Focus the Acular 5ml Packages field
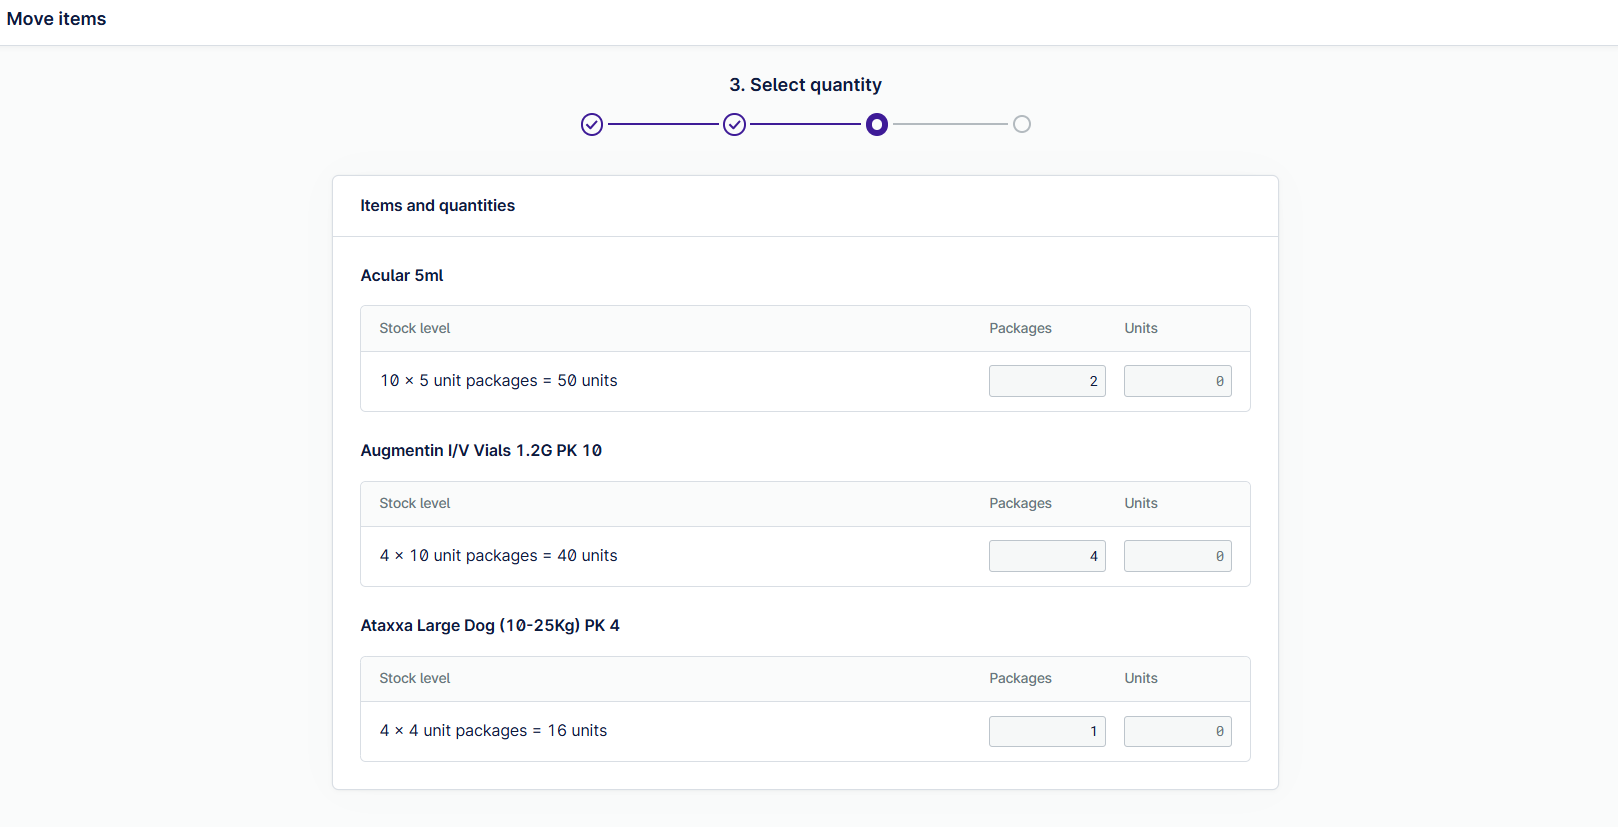Image resolution: width=1618 pixels, height=827 pixels. coord(1047,381)
